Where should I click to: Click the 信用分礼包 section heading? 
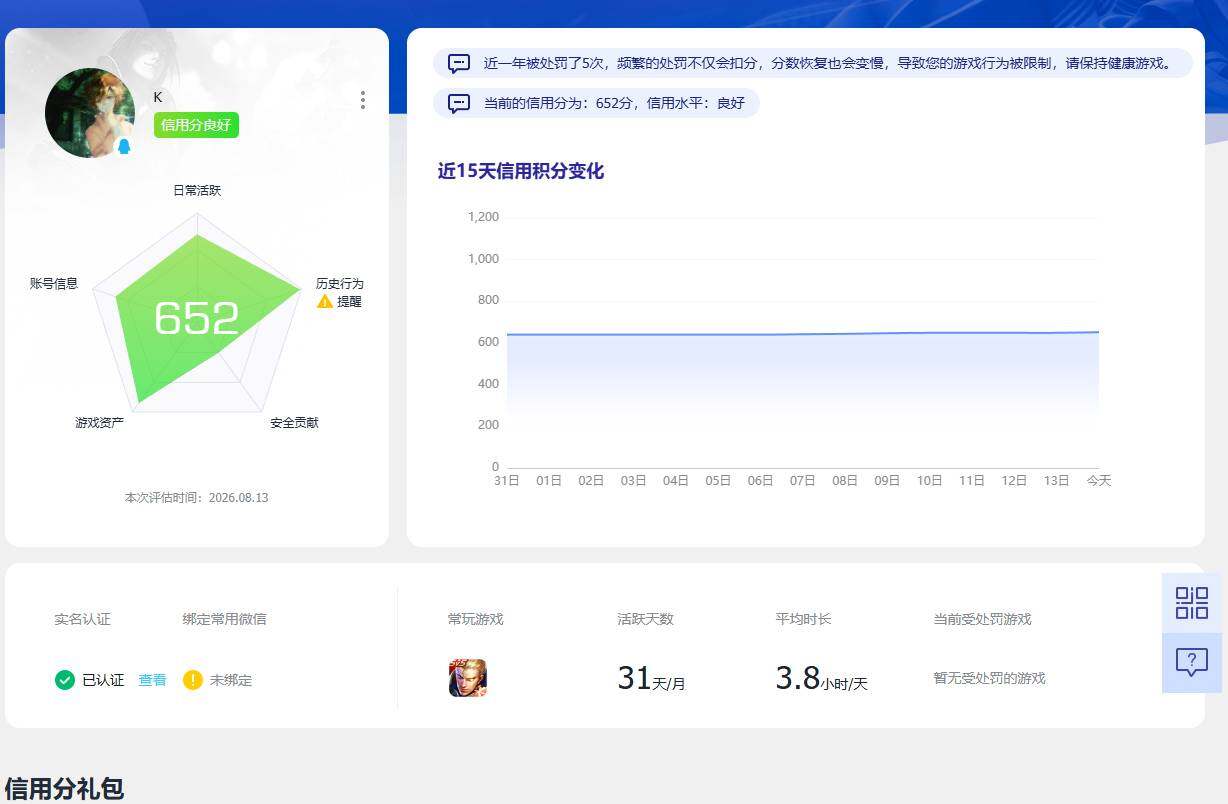click(x=65, y=788)
